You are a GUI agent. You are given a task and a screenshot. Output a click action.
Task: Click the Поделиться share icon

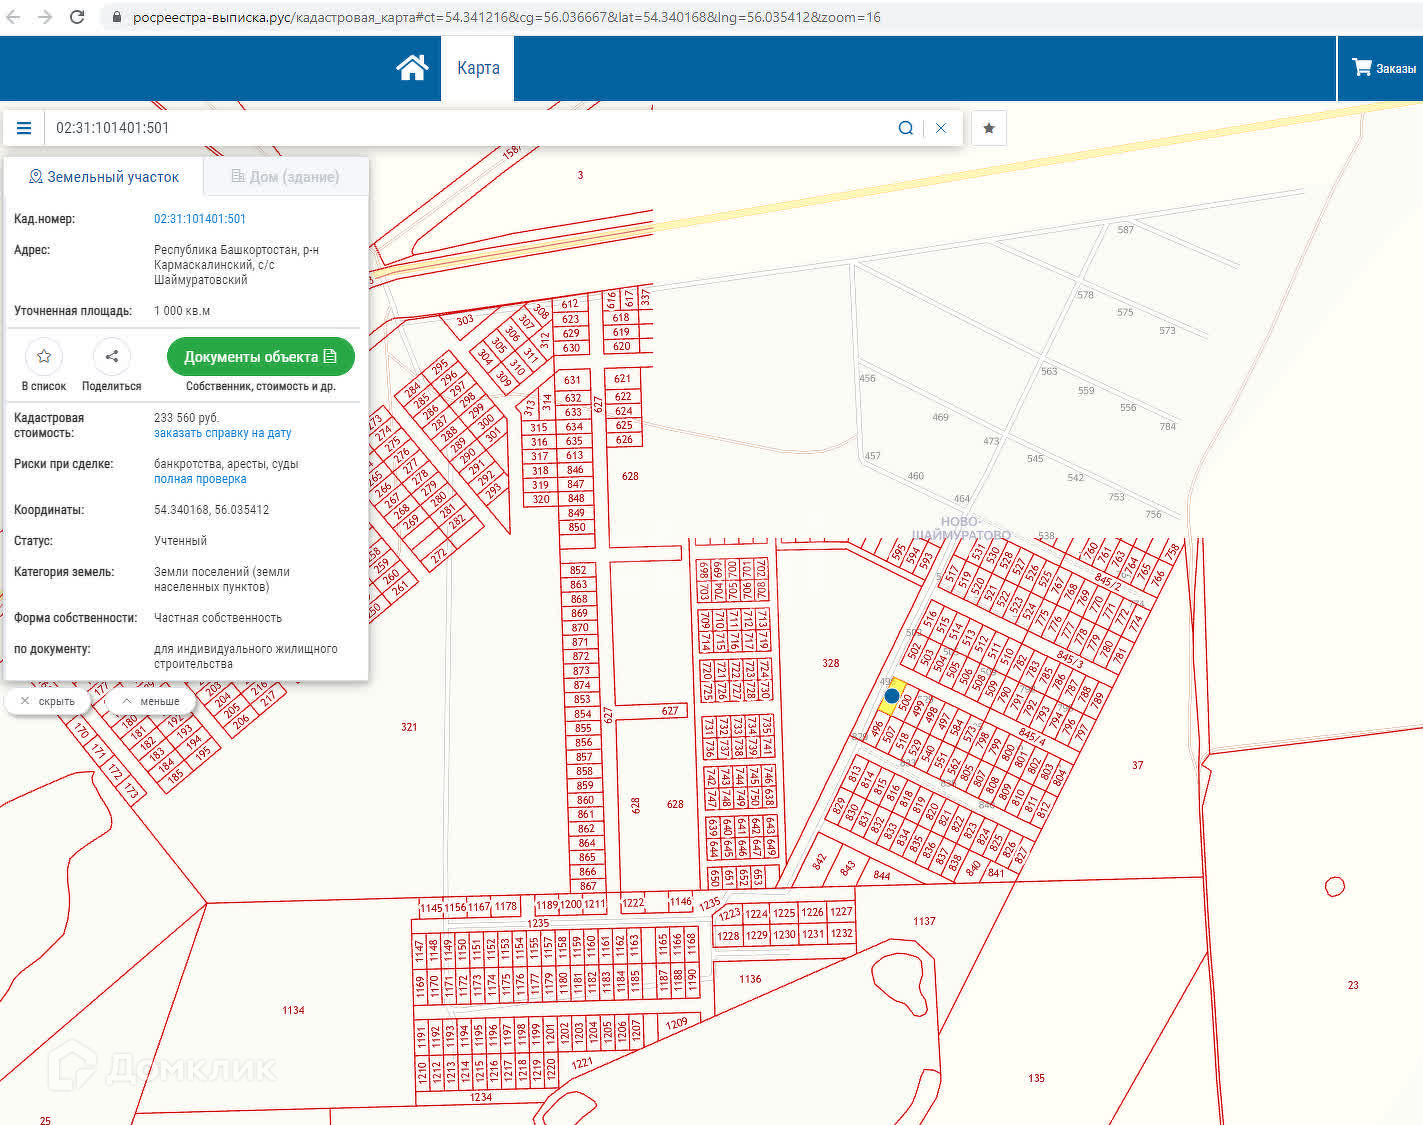pyautogui.click(x=111, y=357)
